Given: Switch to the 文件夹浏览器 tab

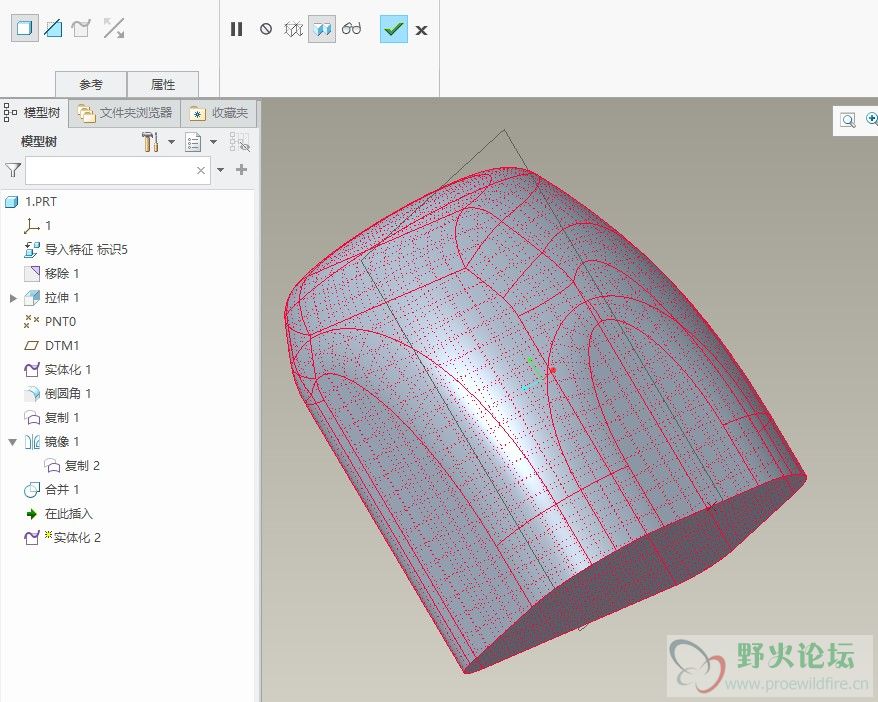Looking at the screenshot, I should [x=125, y=113].
